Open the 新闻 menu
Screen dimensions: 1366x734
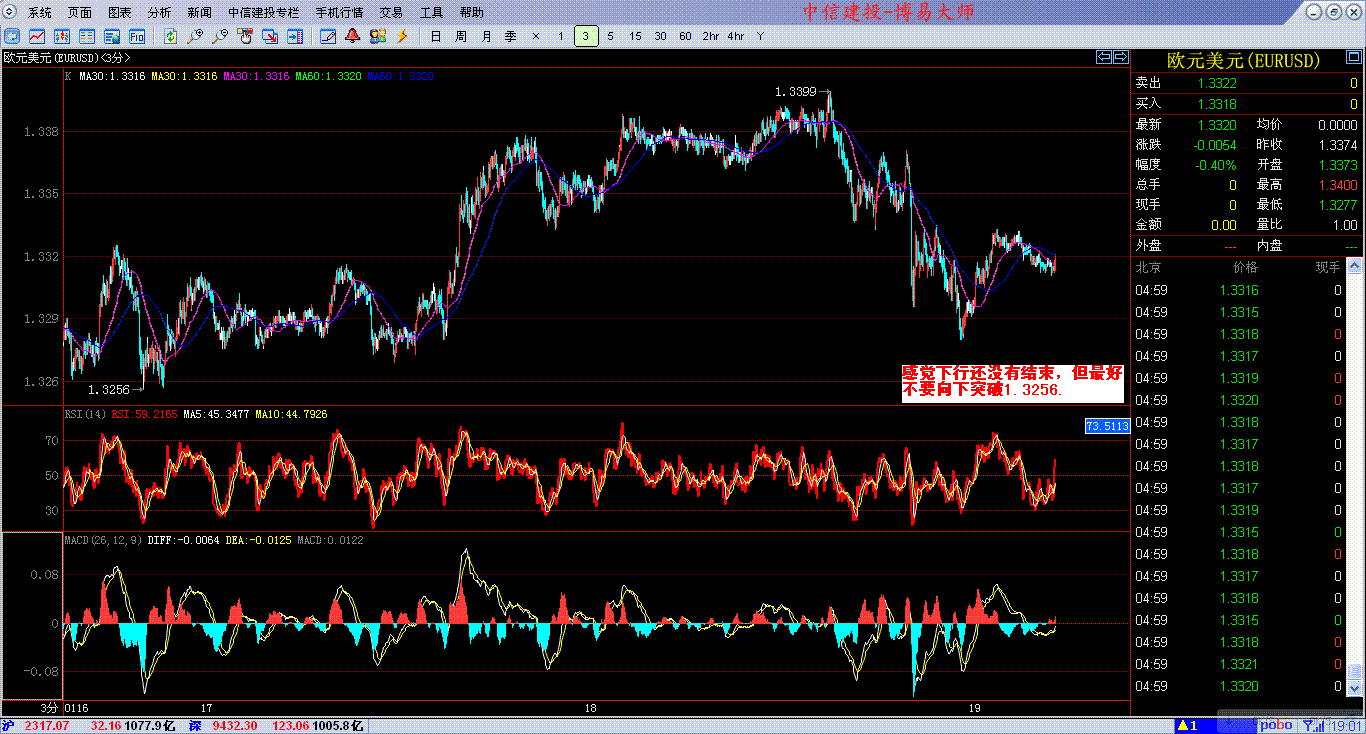point(199,13)
